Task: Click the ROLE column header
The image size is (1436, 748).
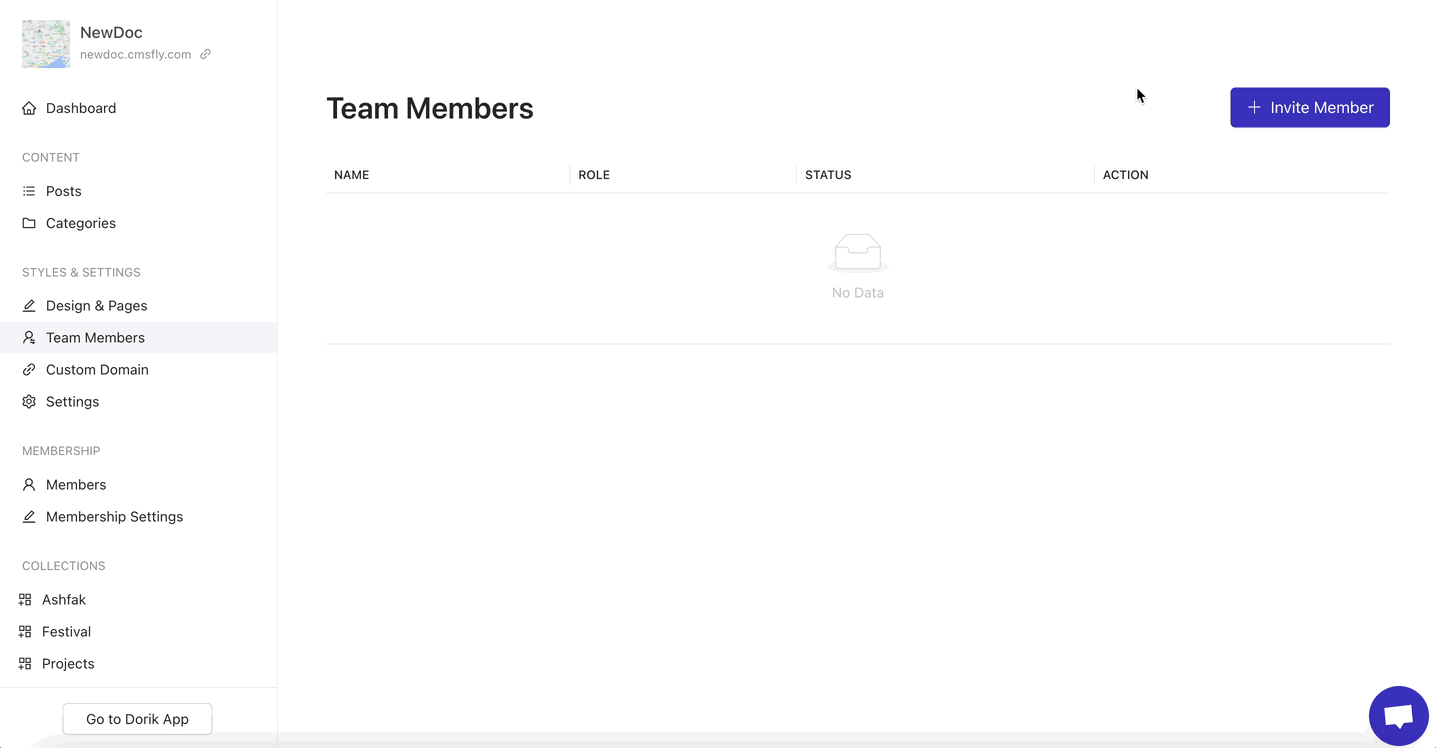Action: 594,175
